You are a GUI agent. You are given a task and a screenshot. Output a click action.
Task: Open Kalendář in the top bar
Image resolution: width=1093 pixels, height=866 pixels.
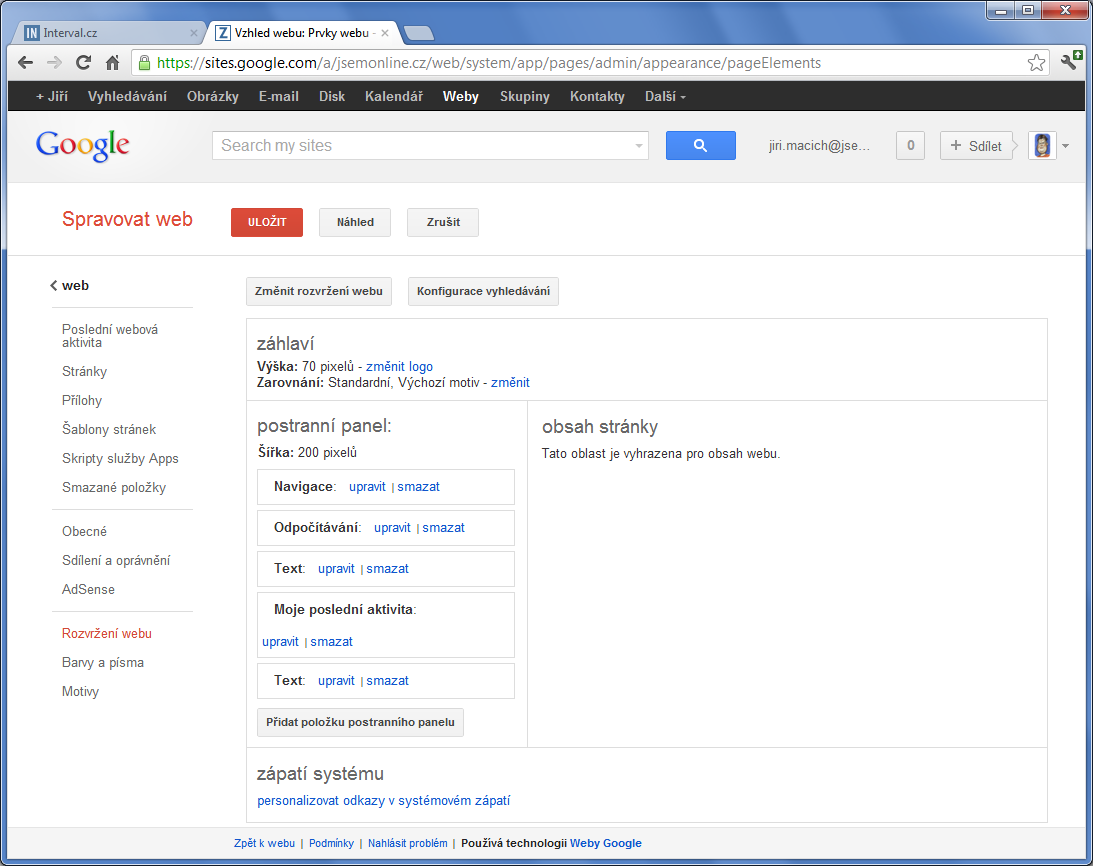coord(394,97)
